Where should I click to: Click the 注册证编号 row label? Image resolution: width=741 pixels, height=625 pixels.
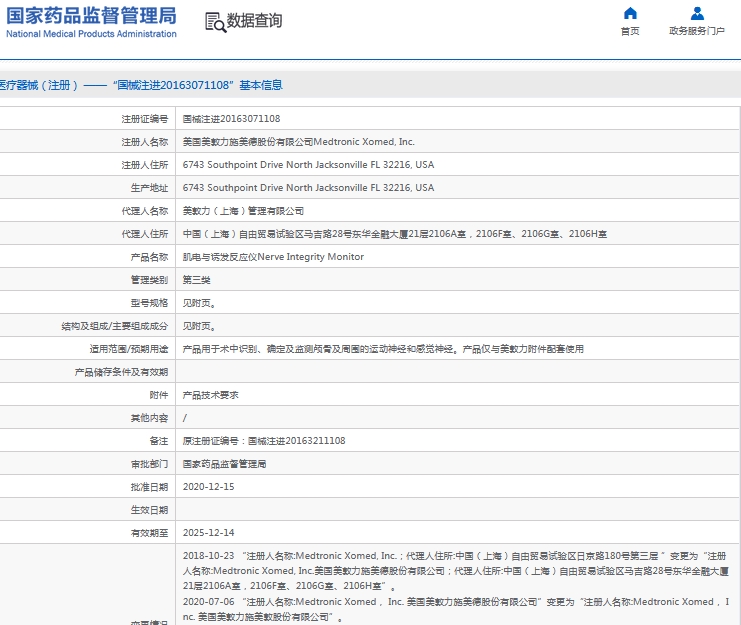point(145,119)
